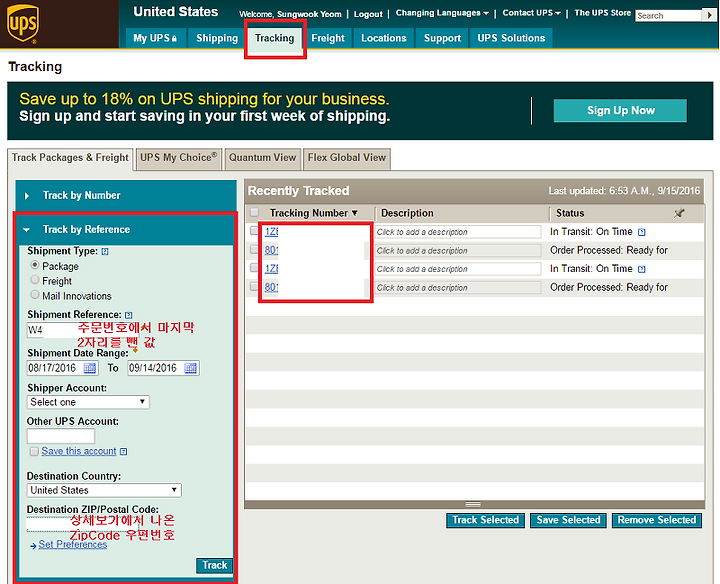Select the Package radio button

(x=34, y=265)
